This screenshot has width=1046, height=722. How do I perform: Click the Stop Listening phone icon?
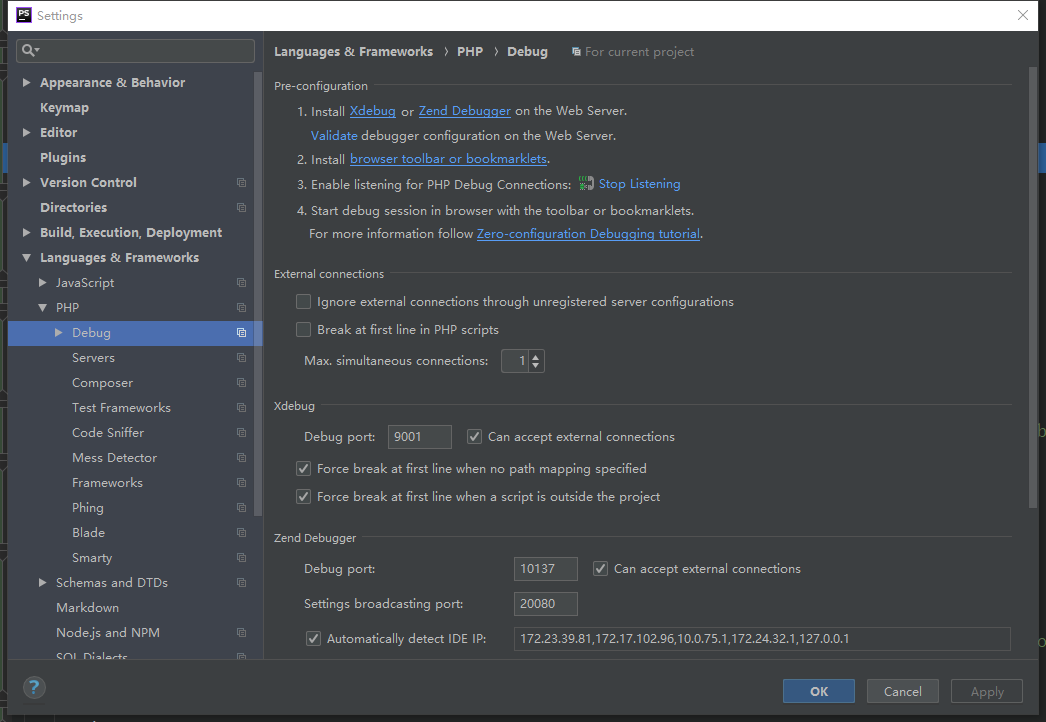(586, 184)
